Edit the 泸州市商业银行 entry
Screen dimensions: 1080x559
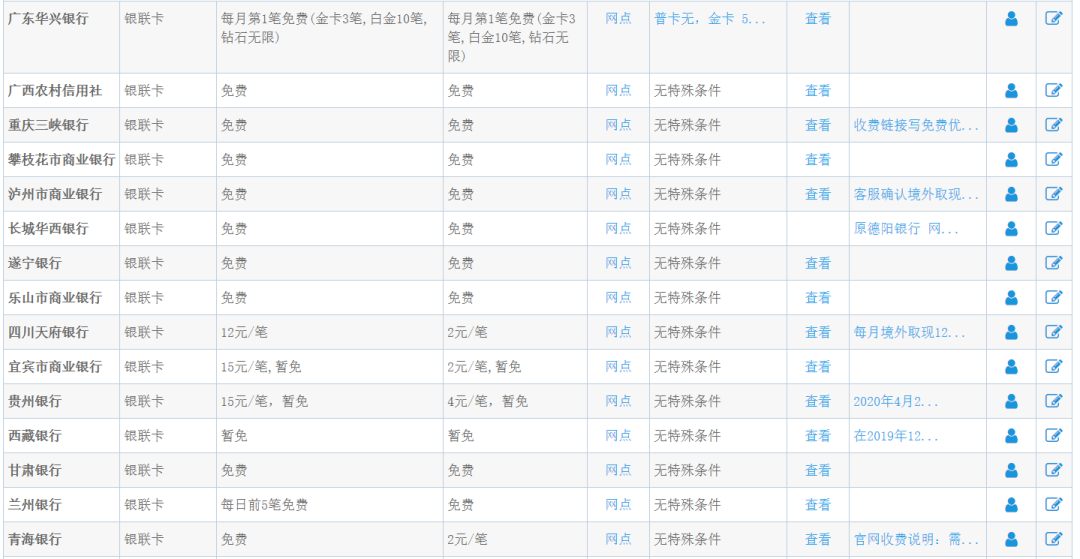click(x=1054, y=193)
